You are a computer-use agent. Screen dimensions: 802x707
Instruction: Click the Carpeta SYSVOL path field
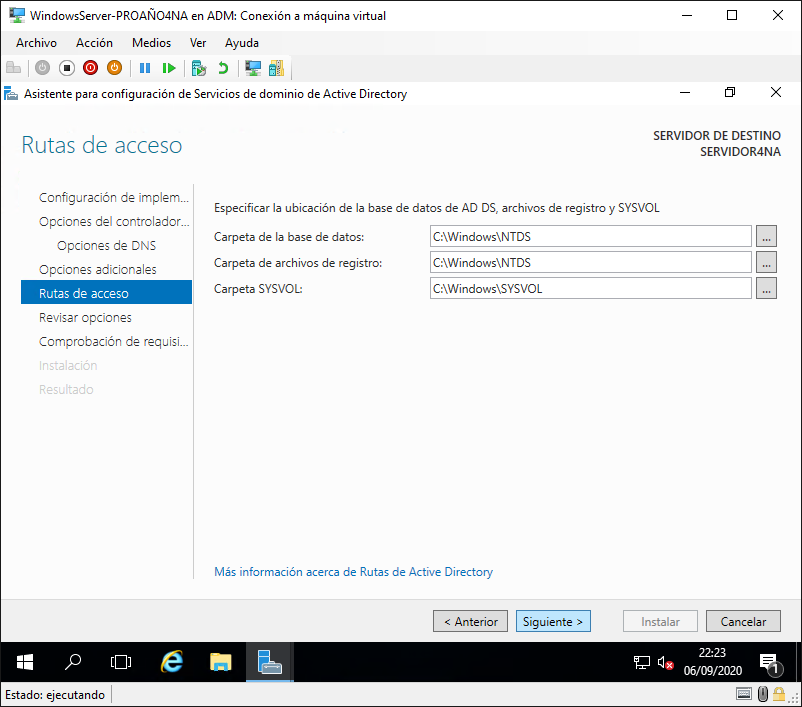(x=590, y=289)
